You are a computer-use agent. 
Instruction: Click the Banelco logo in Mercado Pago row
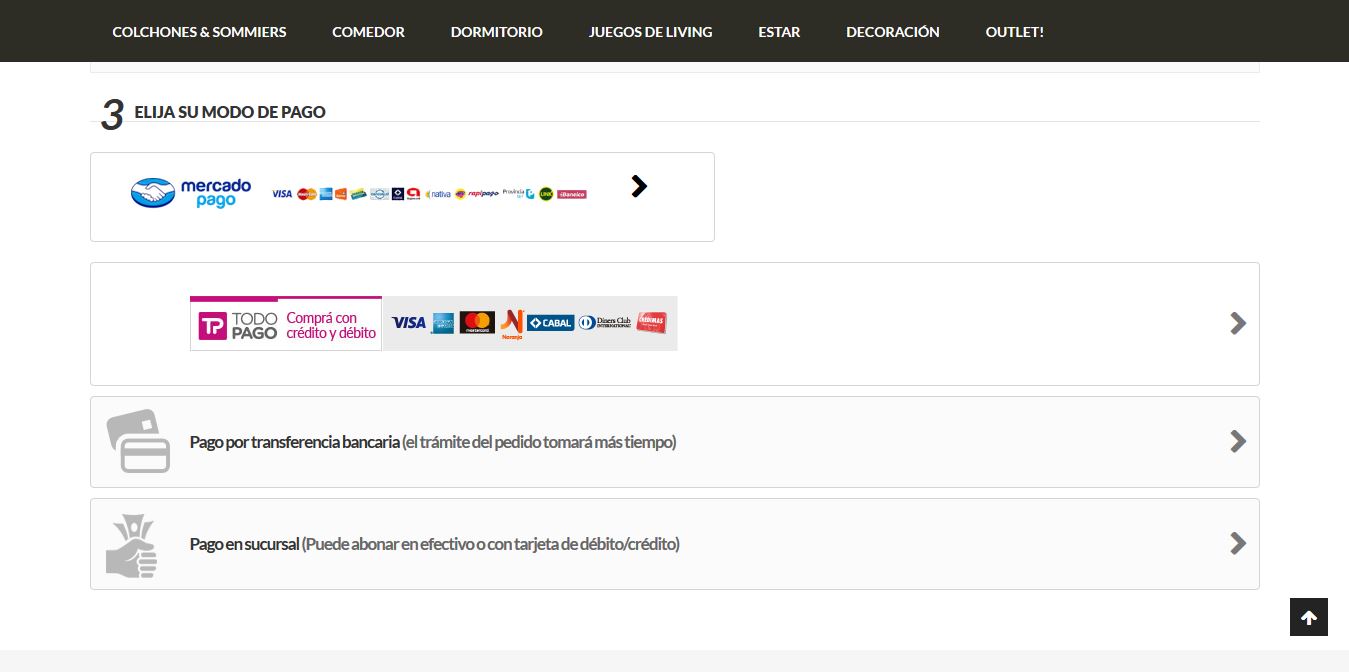coord(572,194)
